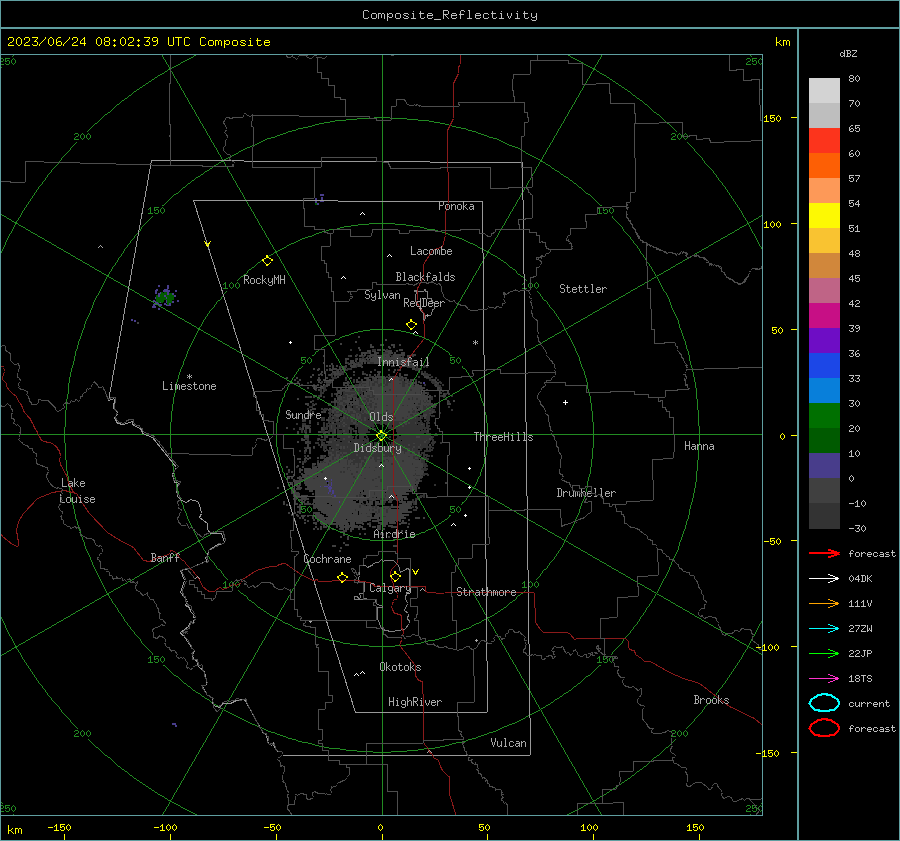This screenshot has height=841, width=900.
Task: Click the Calgary city label
Action: pos(390,588)
